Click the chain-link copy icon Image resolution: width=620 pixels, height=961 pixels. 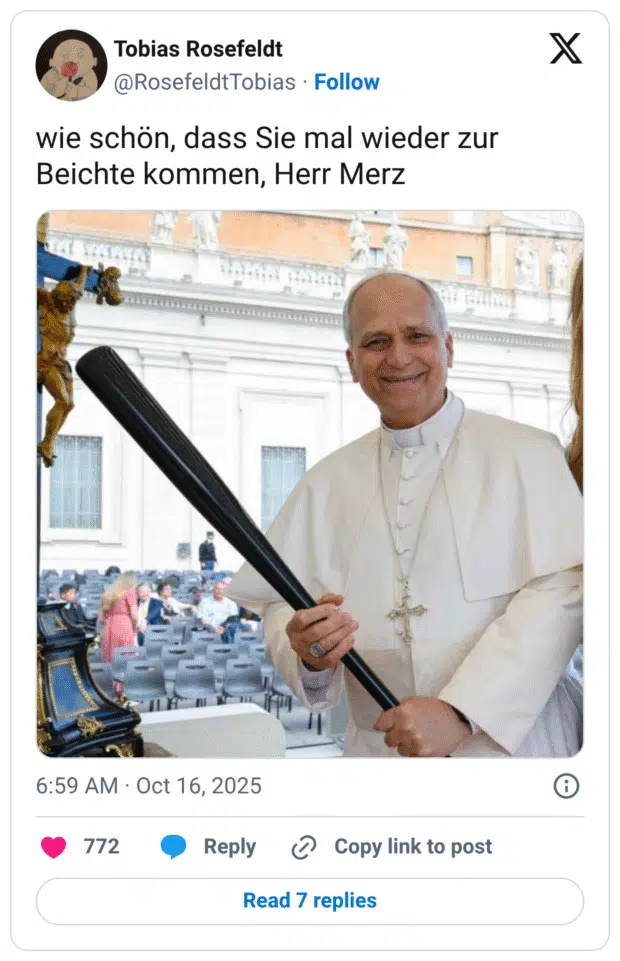[303, 847]
